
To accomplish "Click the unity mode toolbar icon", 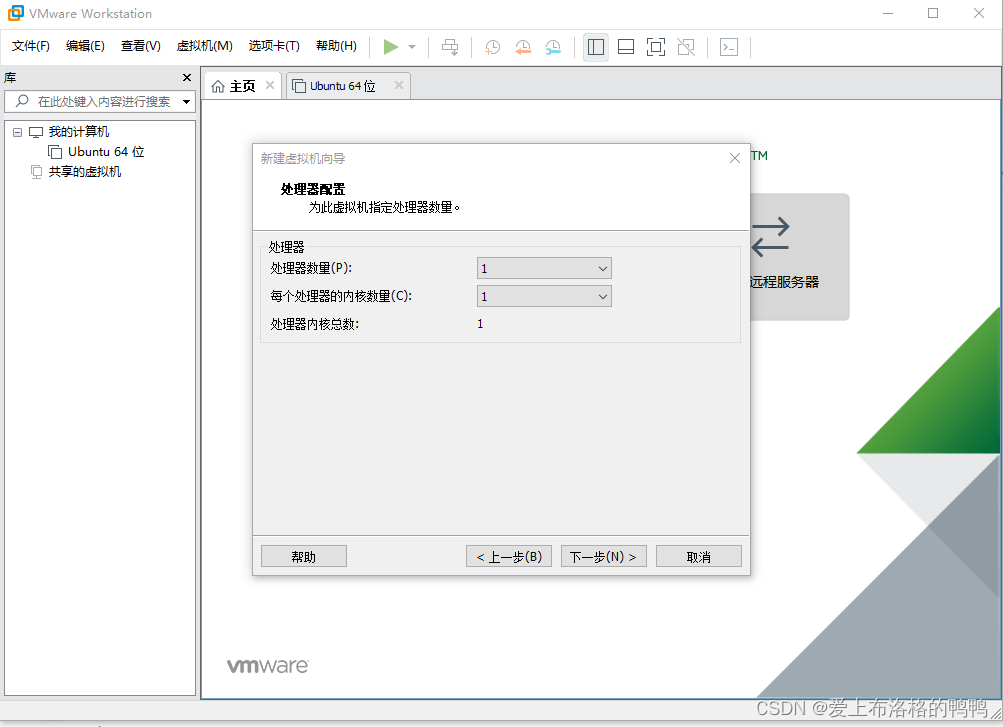I will click(x=686, y=47).
